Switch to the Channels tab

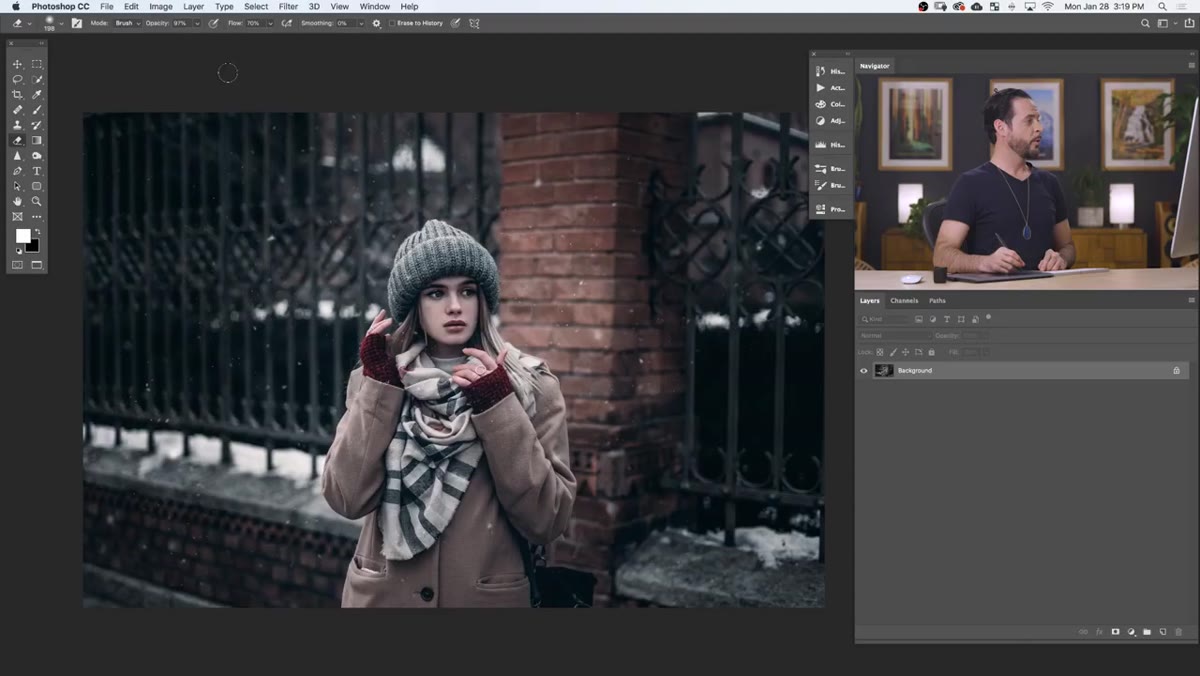click(904, 300)
